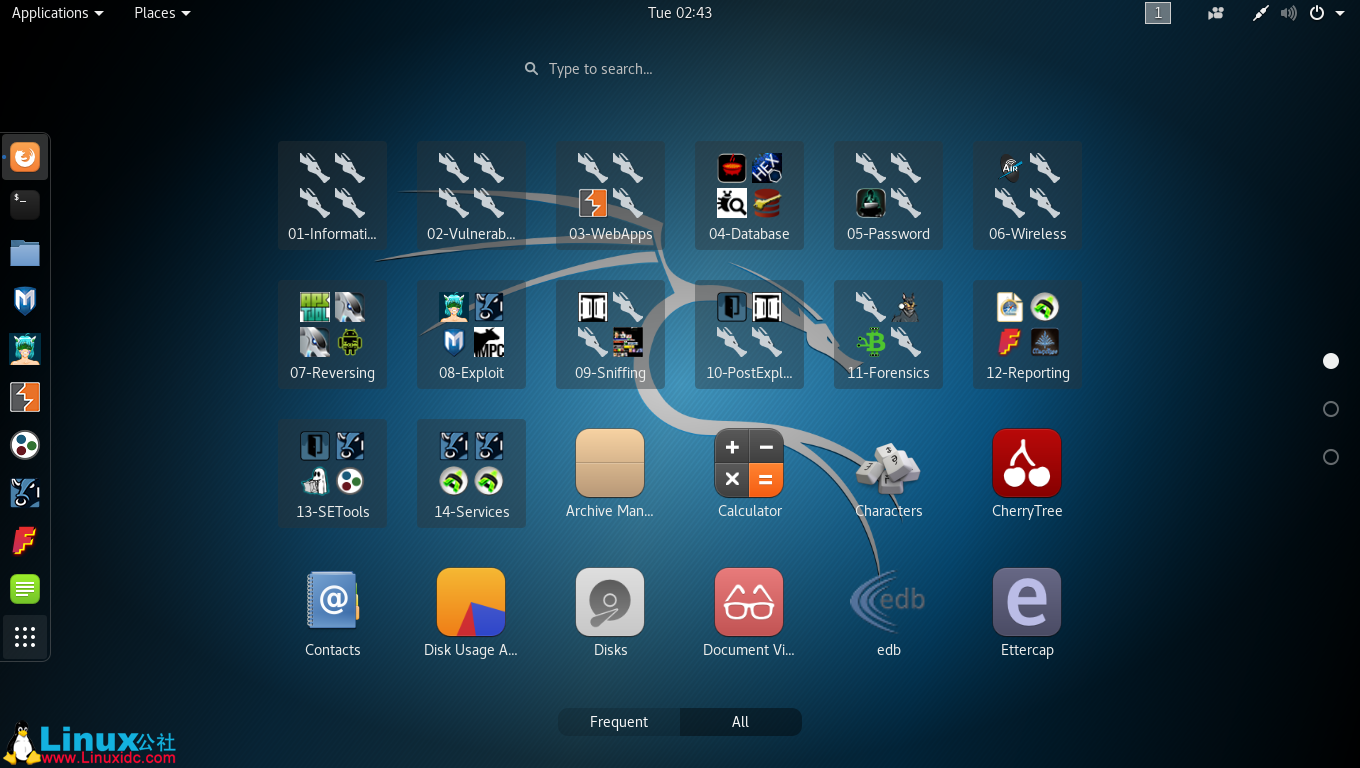Image resolution: width=1360 pixels, height=768 pixels.
Task: Open the edb debugger
Action: click(x=888, y=613)
